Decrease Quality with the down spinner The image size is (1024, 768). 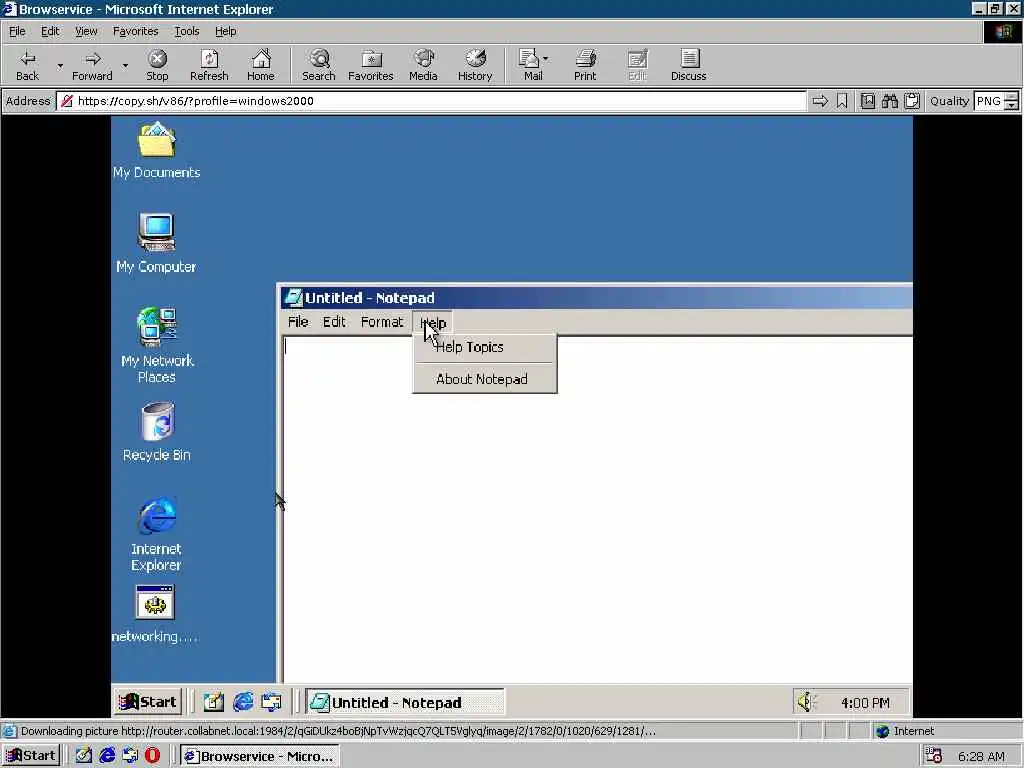[x=1011, y=106]
